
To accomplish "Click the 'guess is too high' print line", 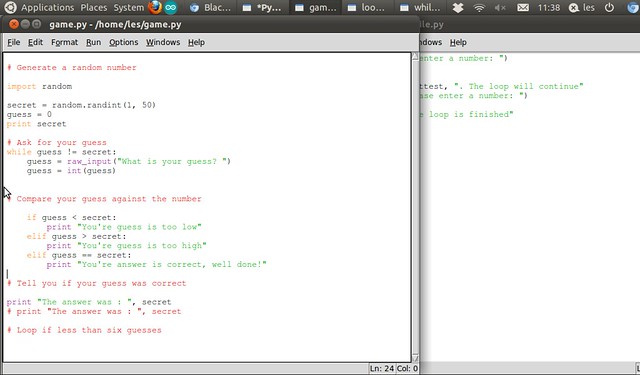I will tap(127, 246).
